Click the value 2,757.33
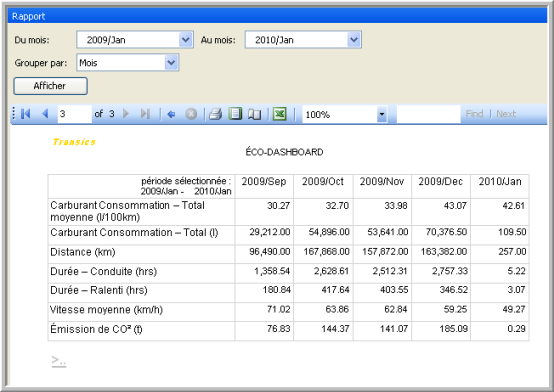 (449, 271)
